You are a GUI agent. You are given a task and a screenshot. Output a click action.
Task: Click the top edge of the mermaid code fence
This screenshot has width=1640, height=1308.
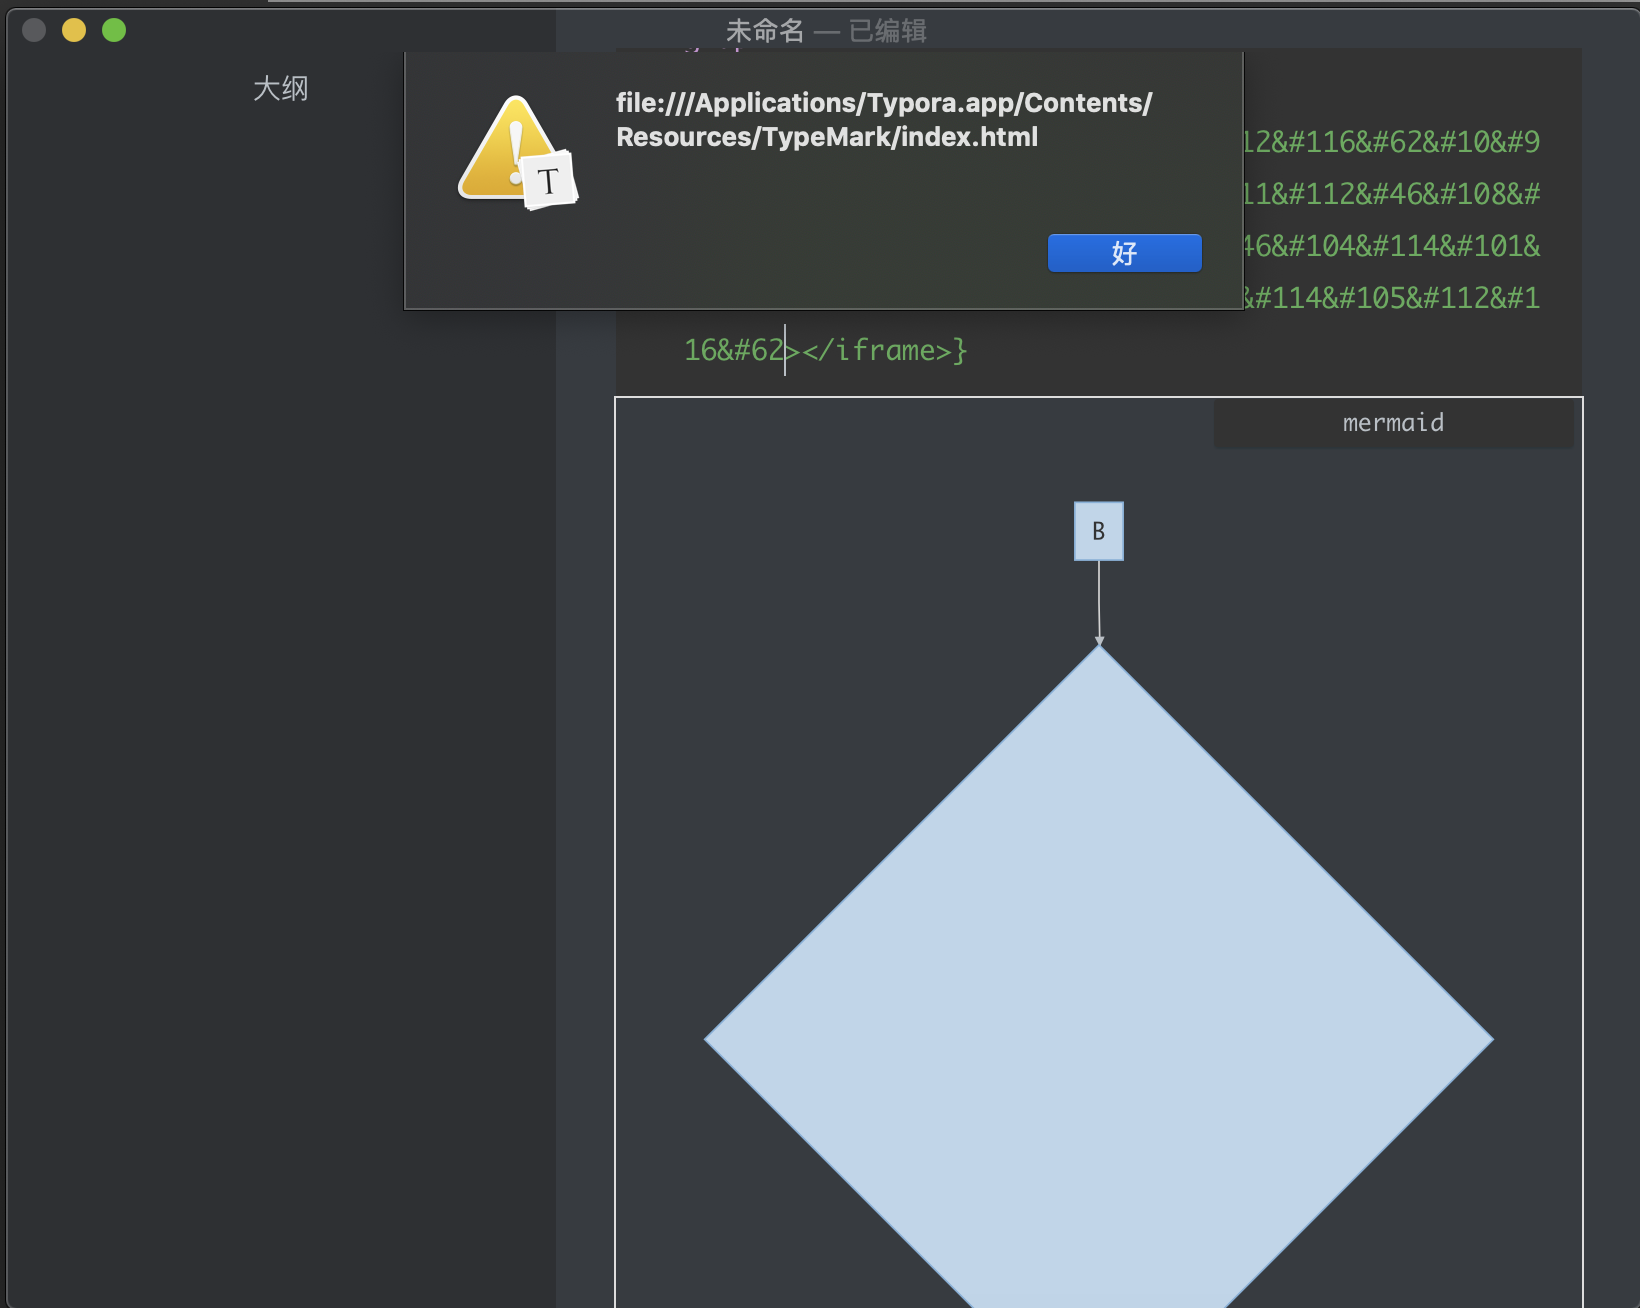[x=1098, y=398]
